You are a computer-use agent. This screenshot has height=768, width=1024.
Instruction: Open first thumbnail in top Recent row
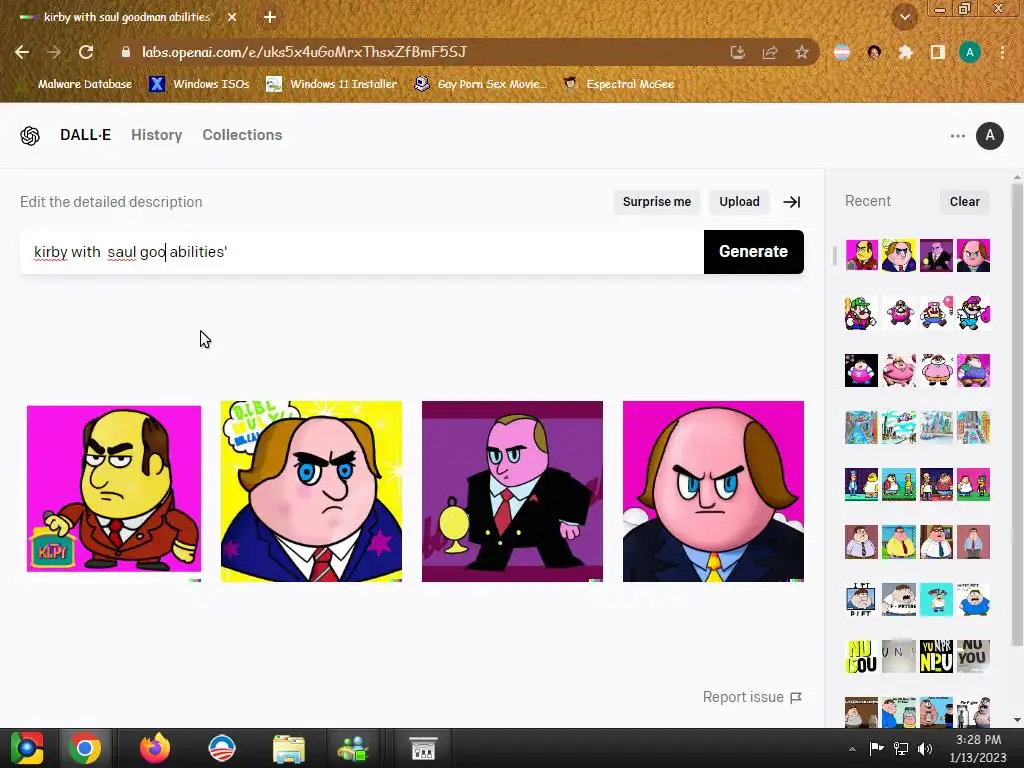tap(861, 255)
